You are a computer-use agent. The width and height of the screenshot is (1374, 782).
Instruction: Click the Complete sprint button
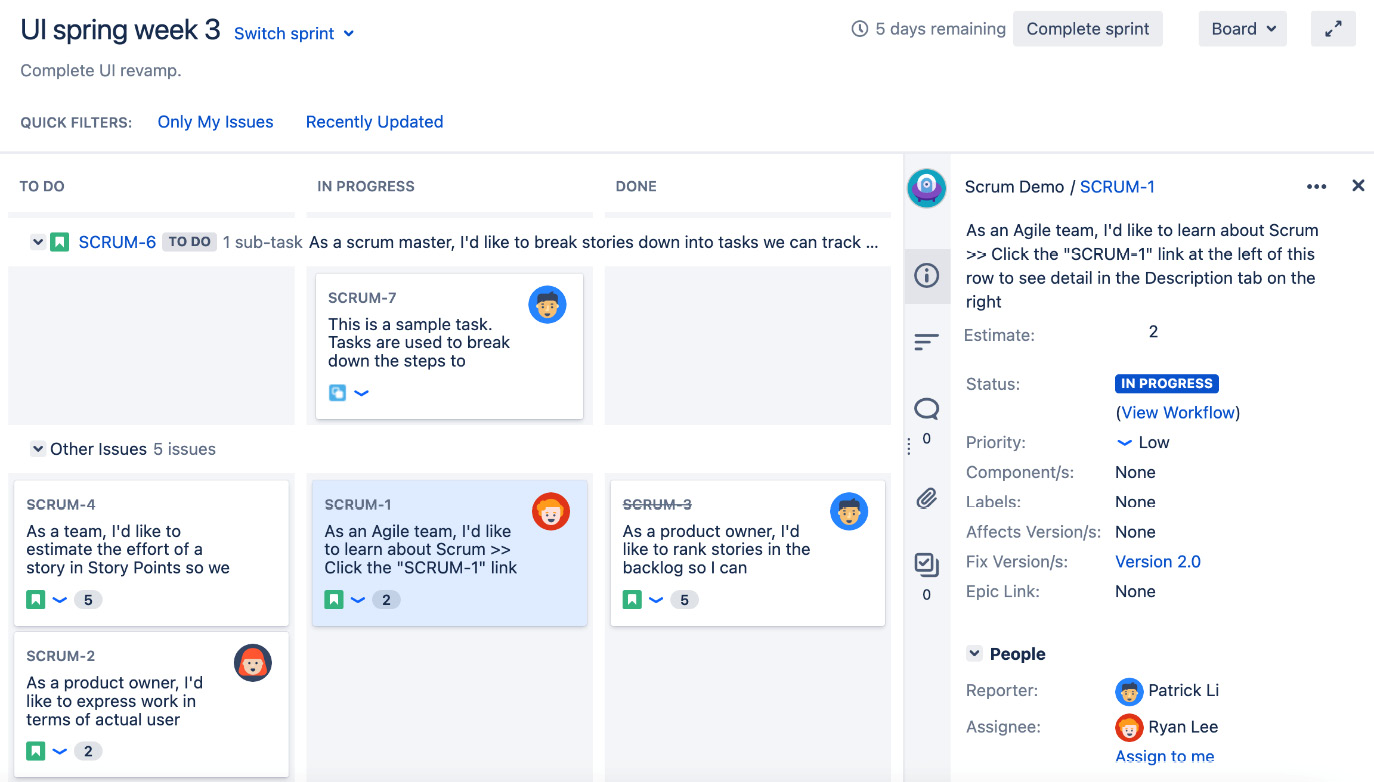point(1087,29)
